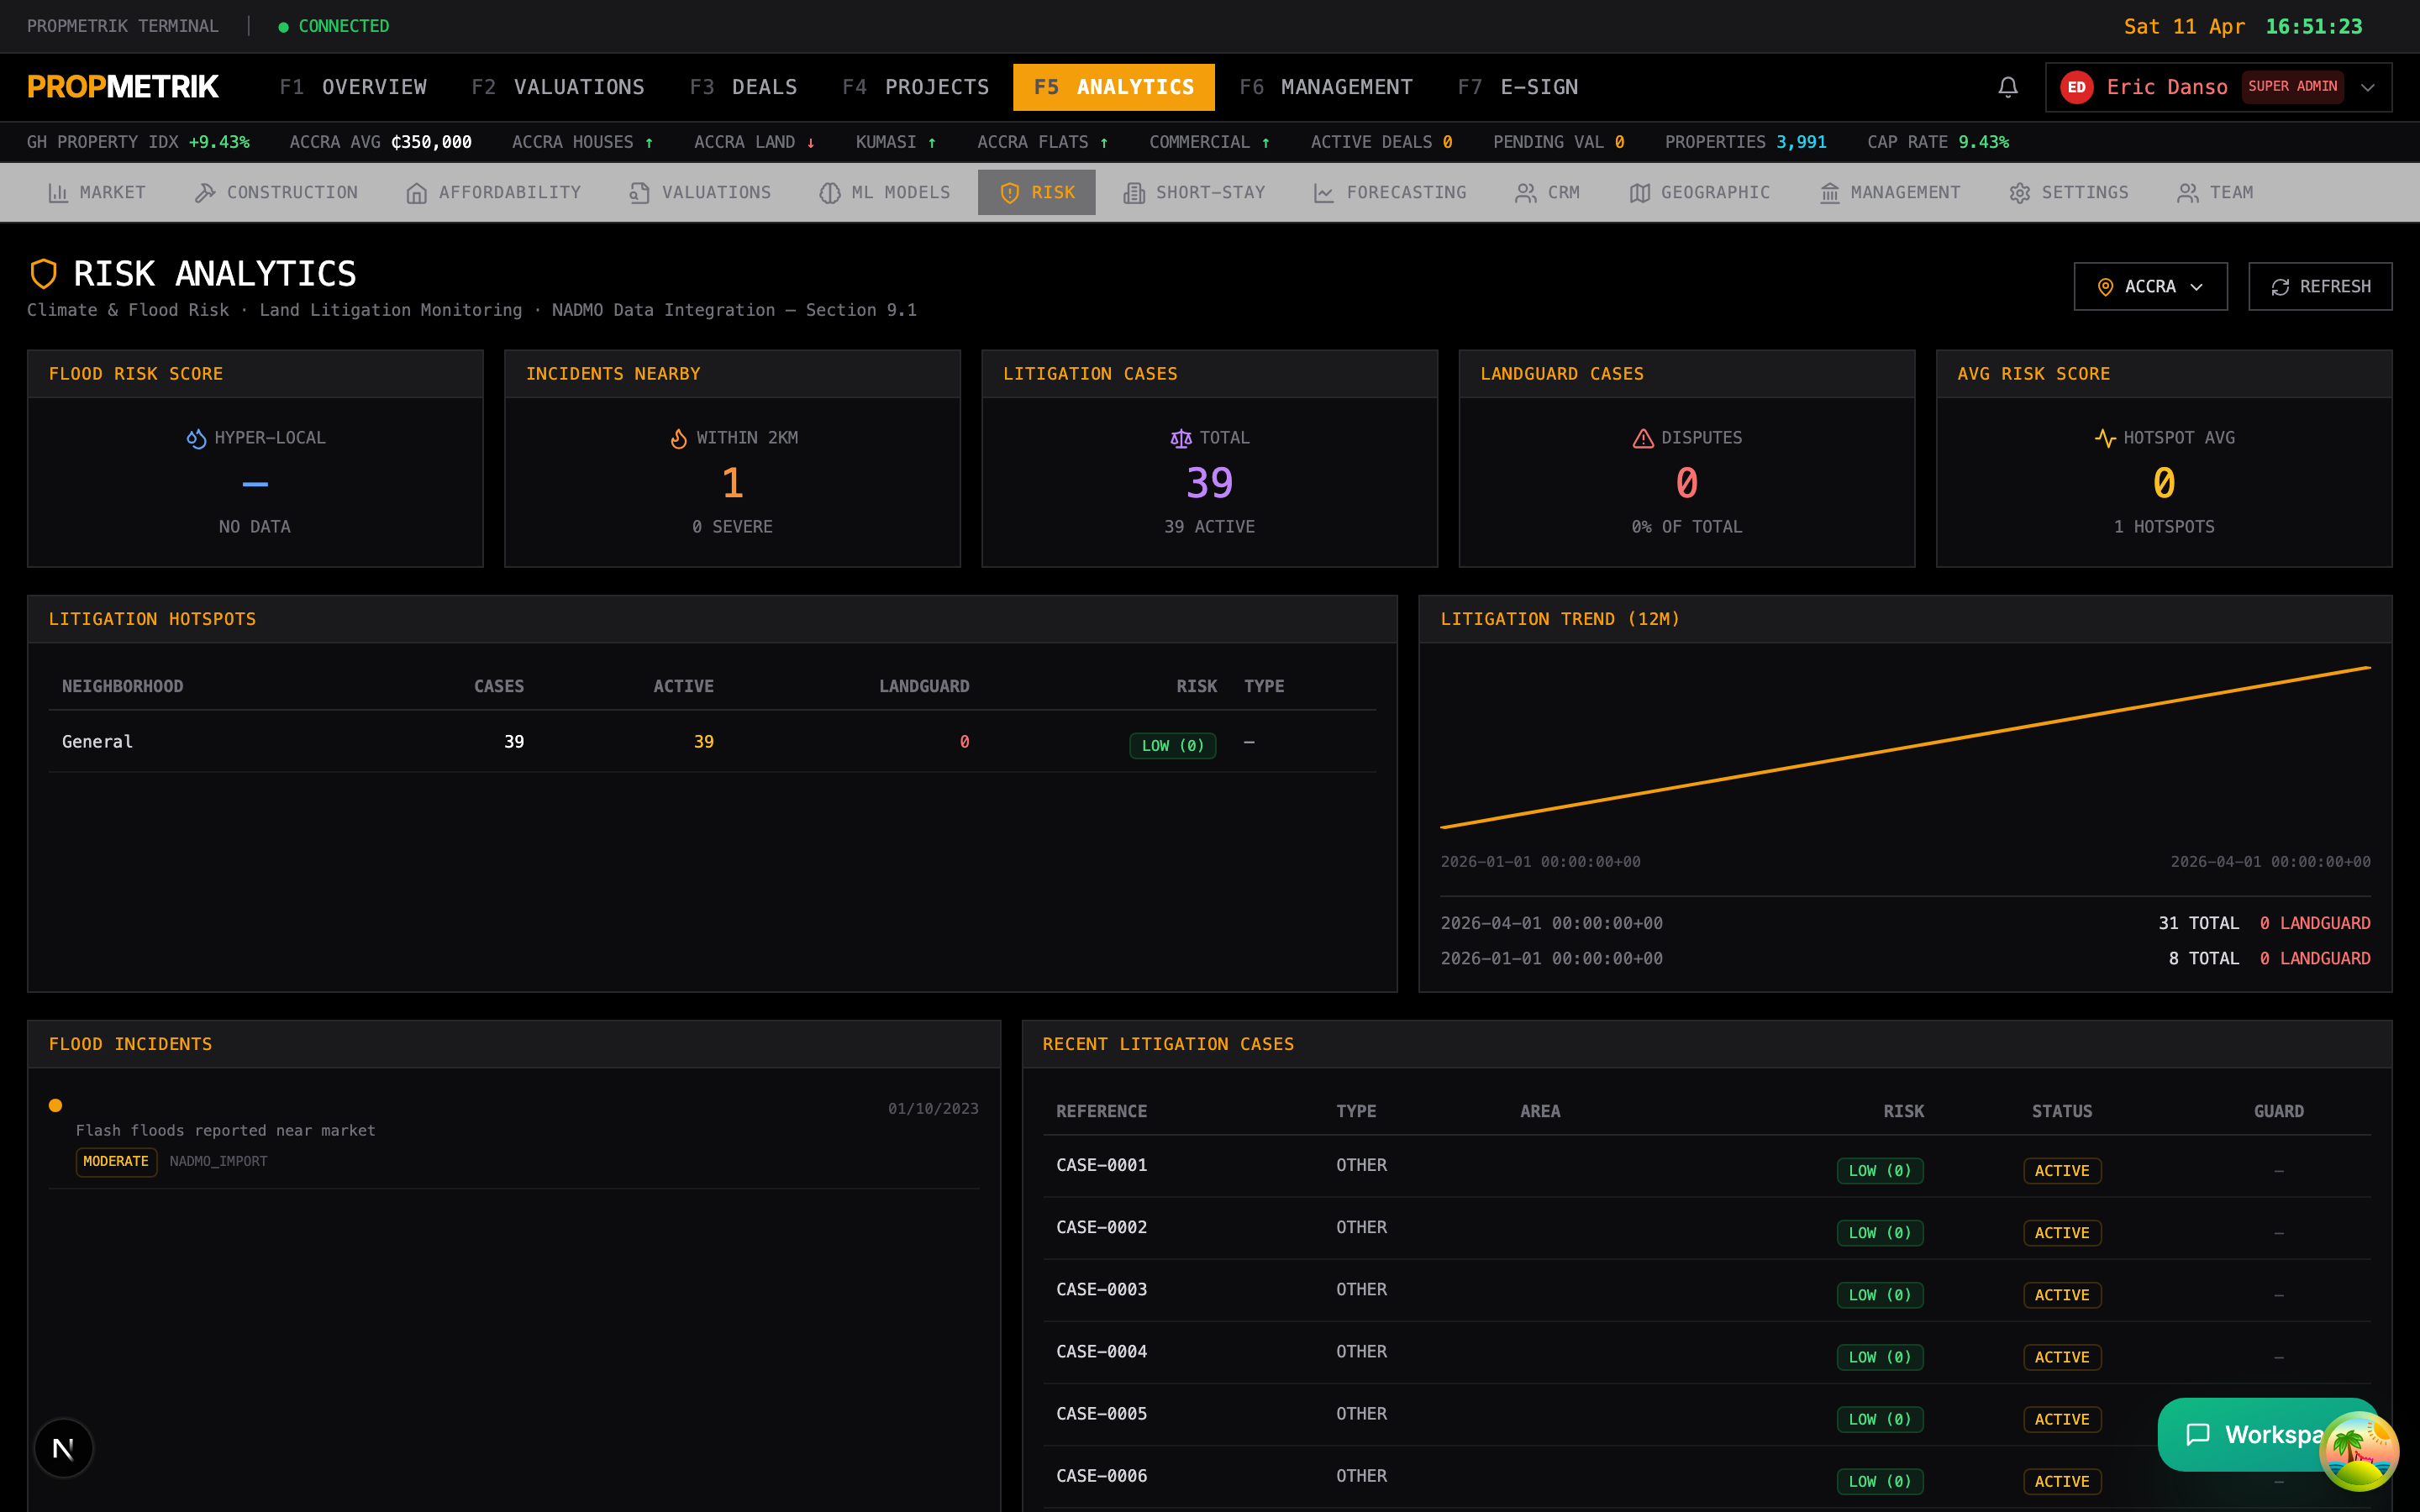Open the F4 Projects tab
The image size is (2420, 1512).
click(915, 87)
